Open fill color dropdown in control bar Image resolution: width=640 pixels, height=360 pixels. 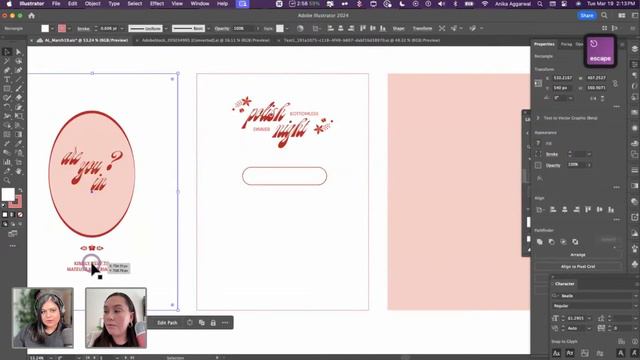point(52,29)
